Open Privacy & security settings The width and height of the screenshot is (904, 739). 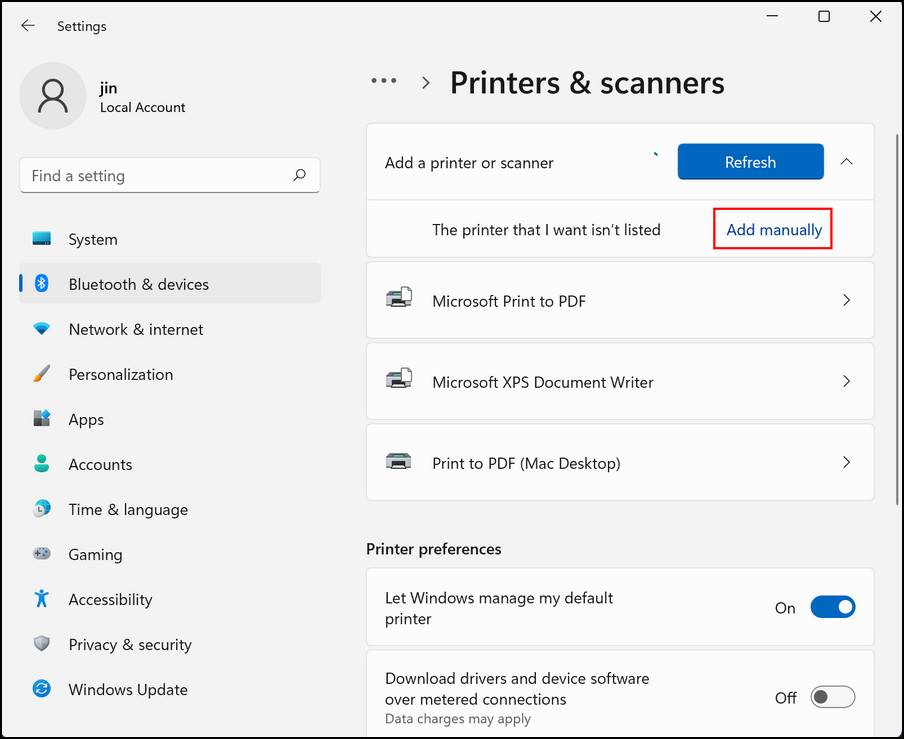click(x=129, y=645)
